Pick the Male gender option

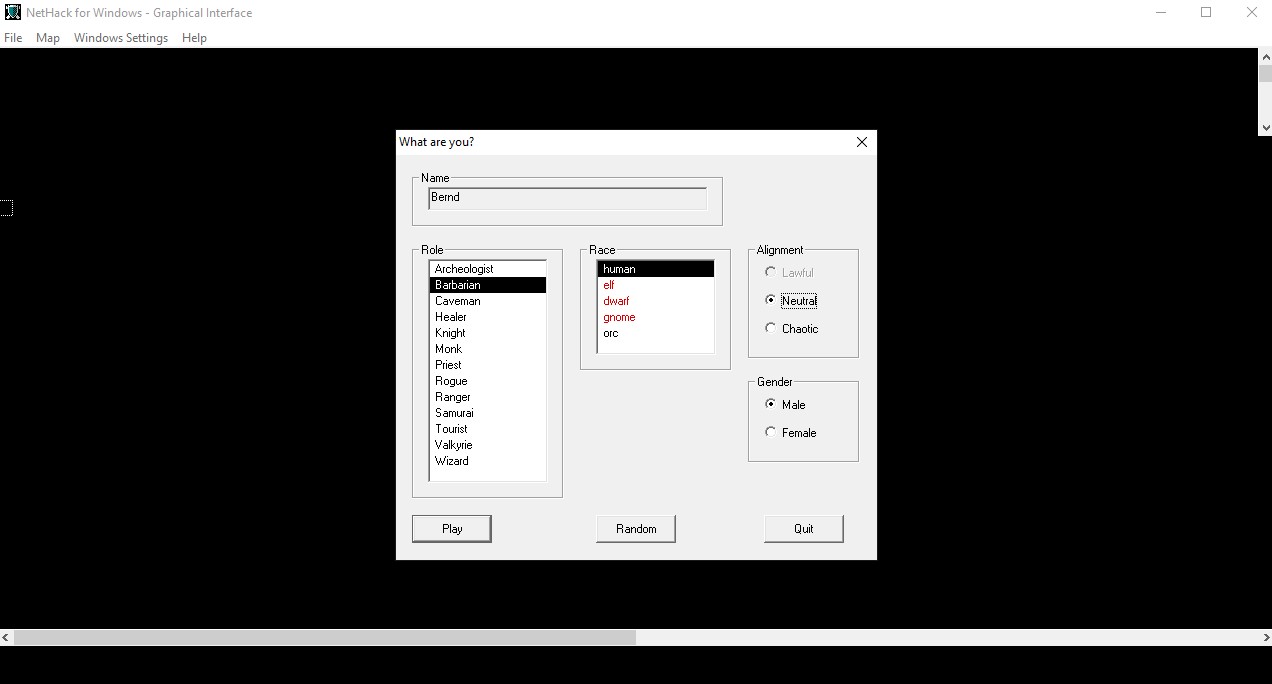coord(770,404)
